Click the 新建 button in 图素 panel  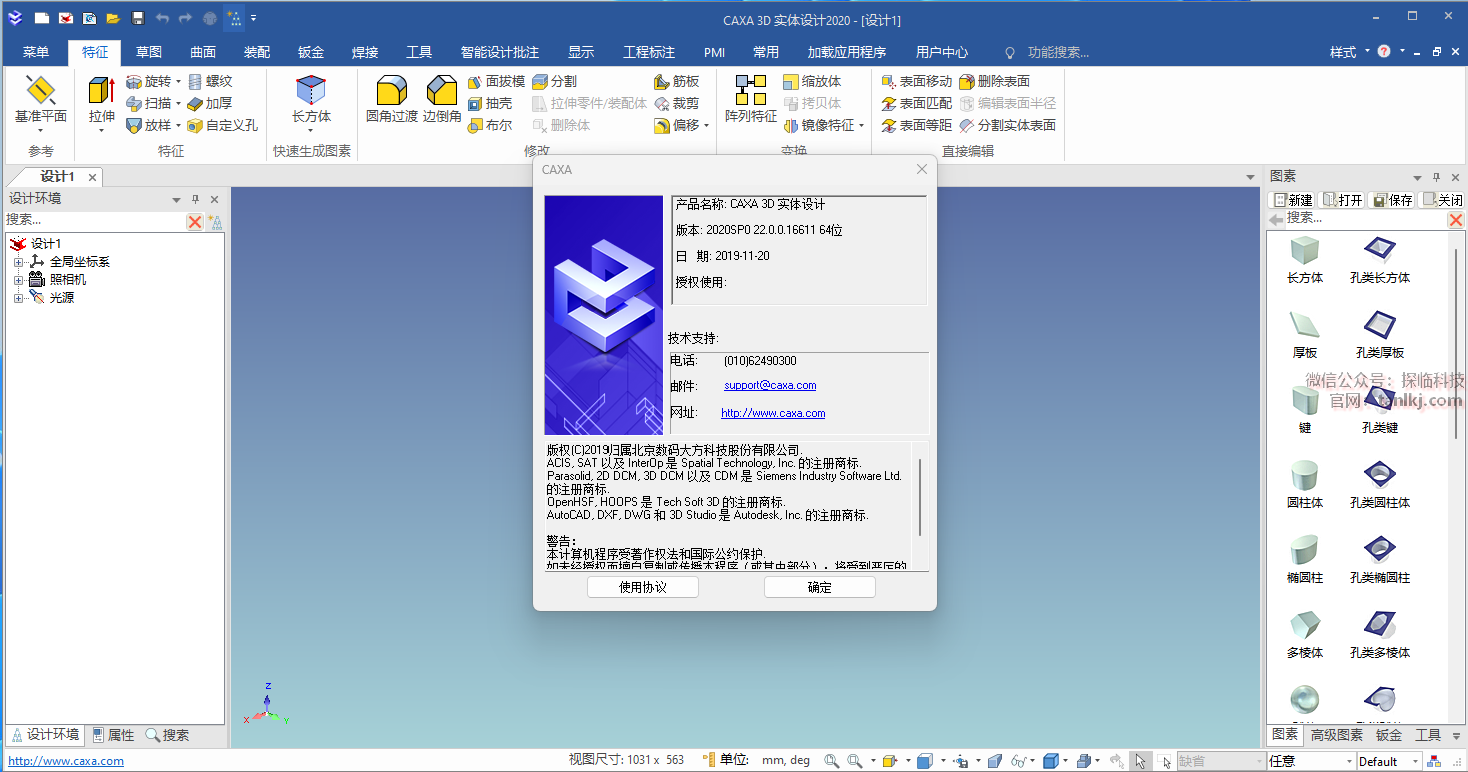[x=1293, y=200]
